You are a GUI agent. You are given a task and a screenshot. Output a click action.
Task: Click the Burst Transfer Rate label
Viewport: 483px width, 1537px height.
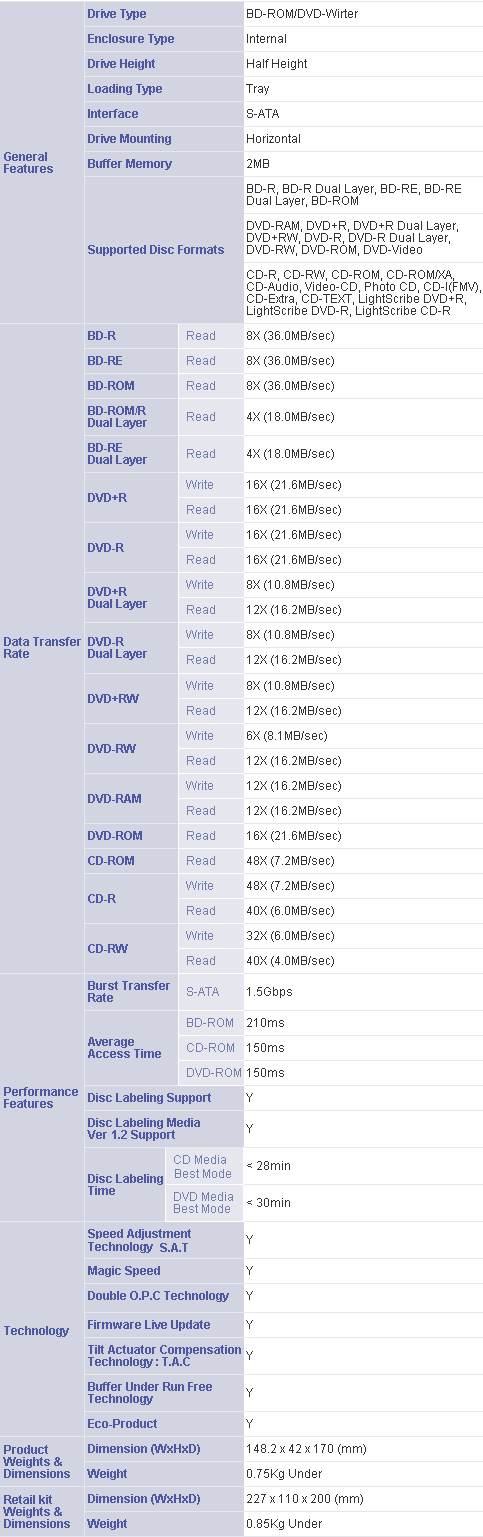click(128, 991)
